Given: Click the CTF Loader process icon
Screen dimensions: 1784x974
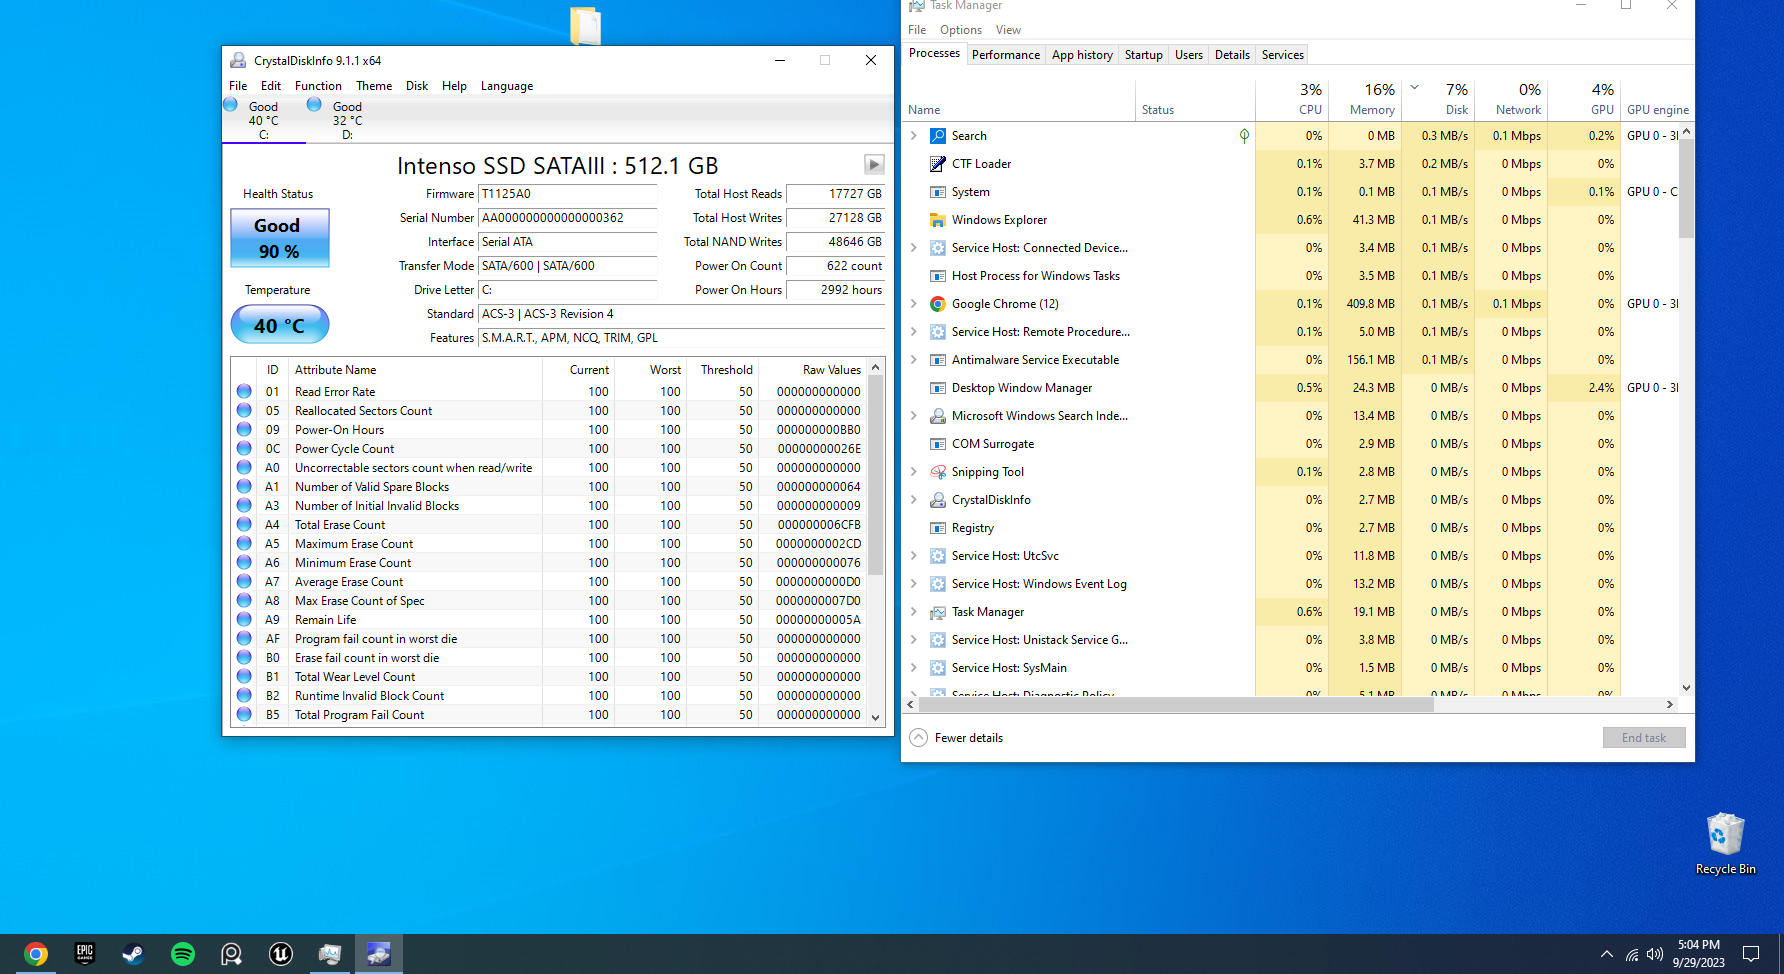Looking at the screenshot, I should tap(938, 164).
